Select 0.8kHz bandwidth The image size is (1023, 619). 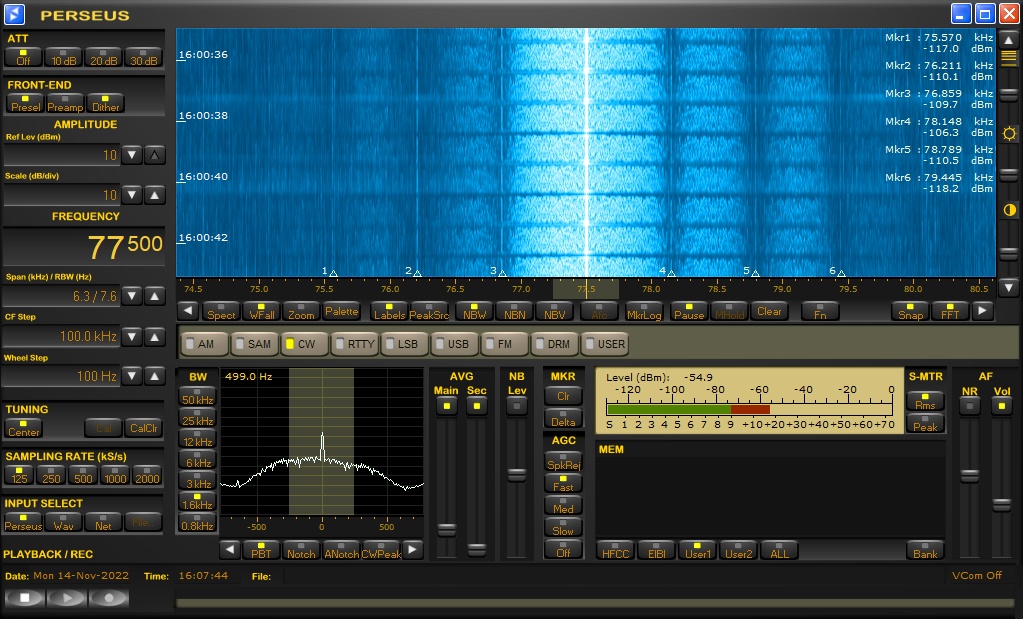pos(197,523)
